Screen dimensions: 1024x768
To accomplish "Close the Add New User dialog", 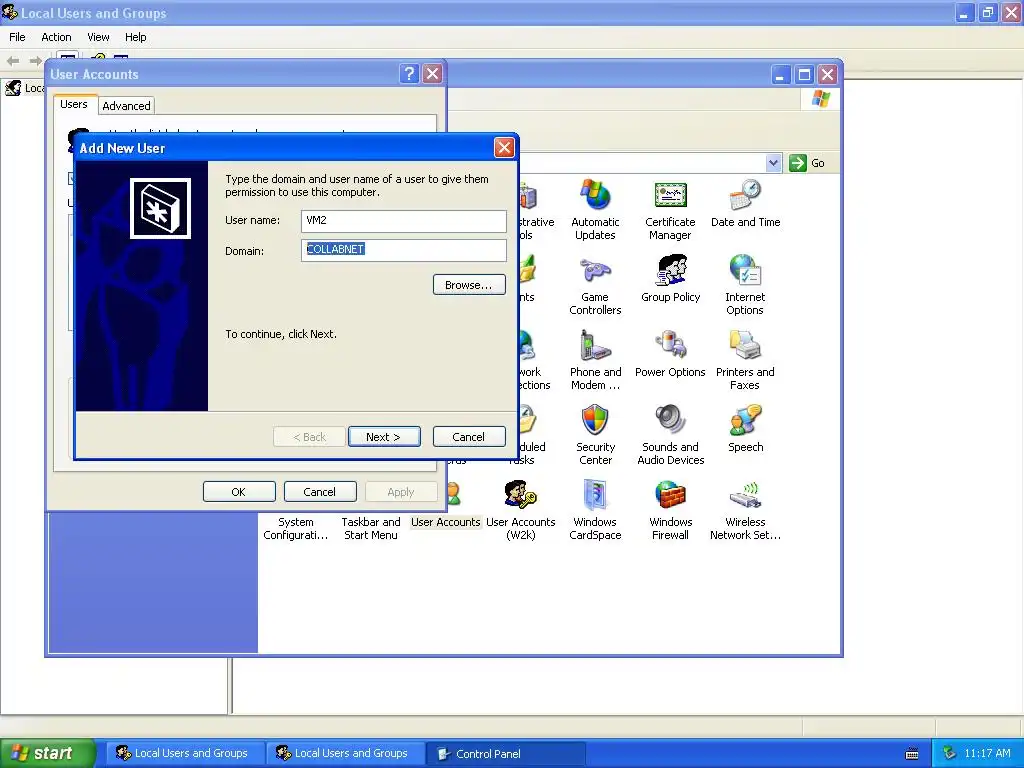I will point(504,148).
